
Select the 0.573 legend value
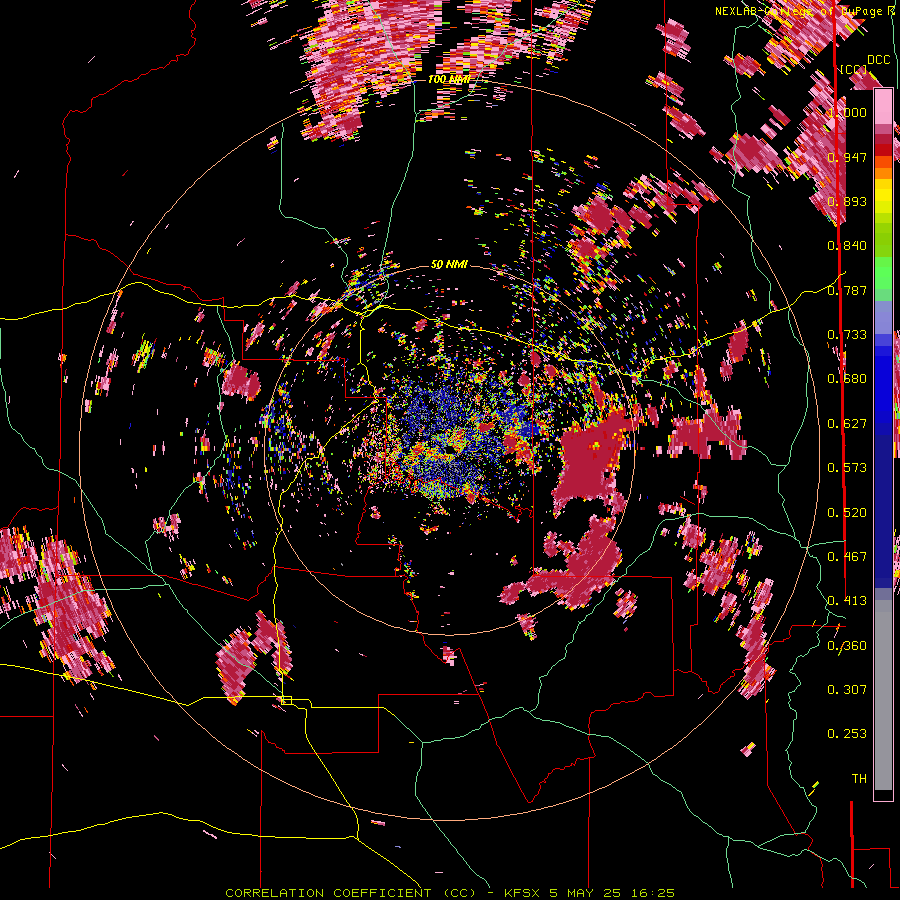coord(847,468)
